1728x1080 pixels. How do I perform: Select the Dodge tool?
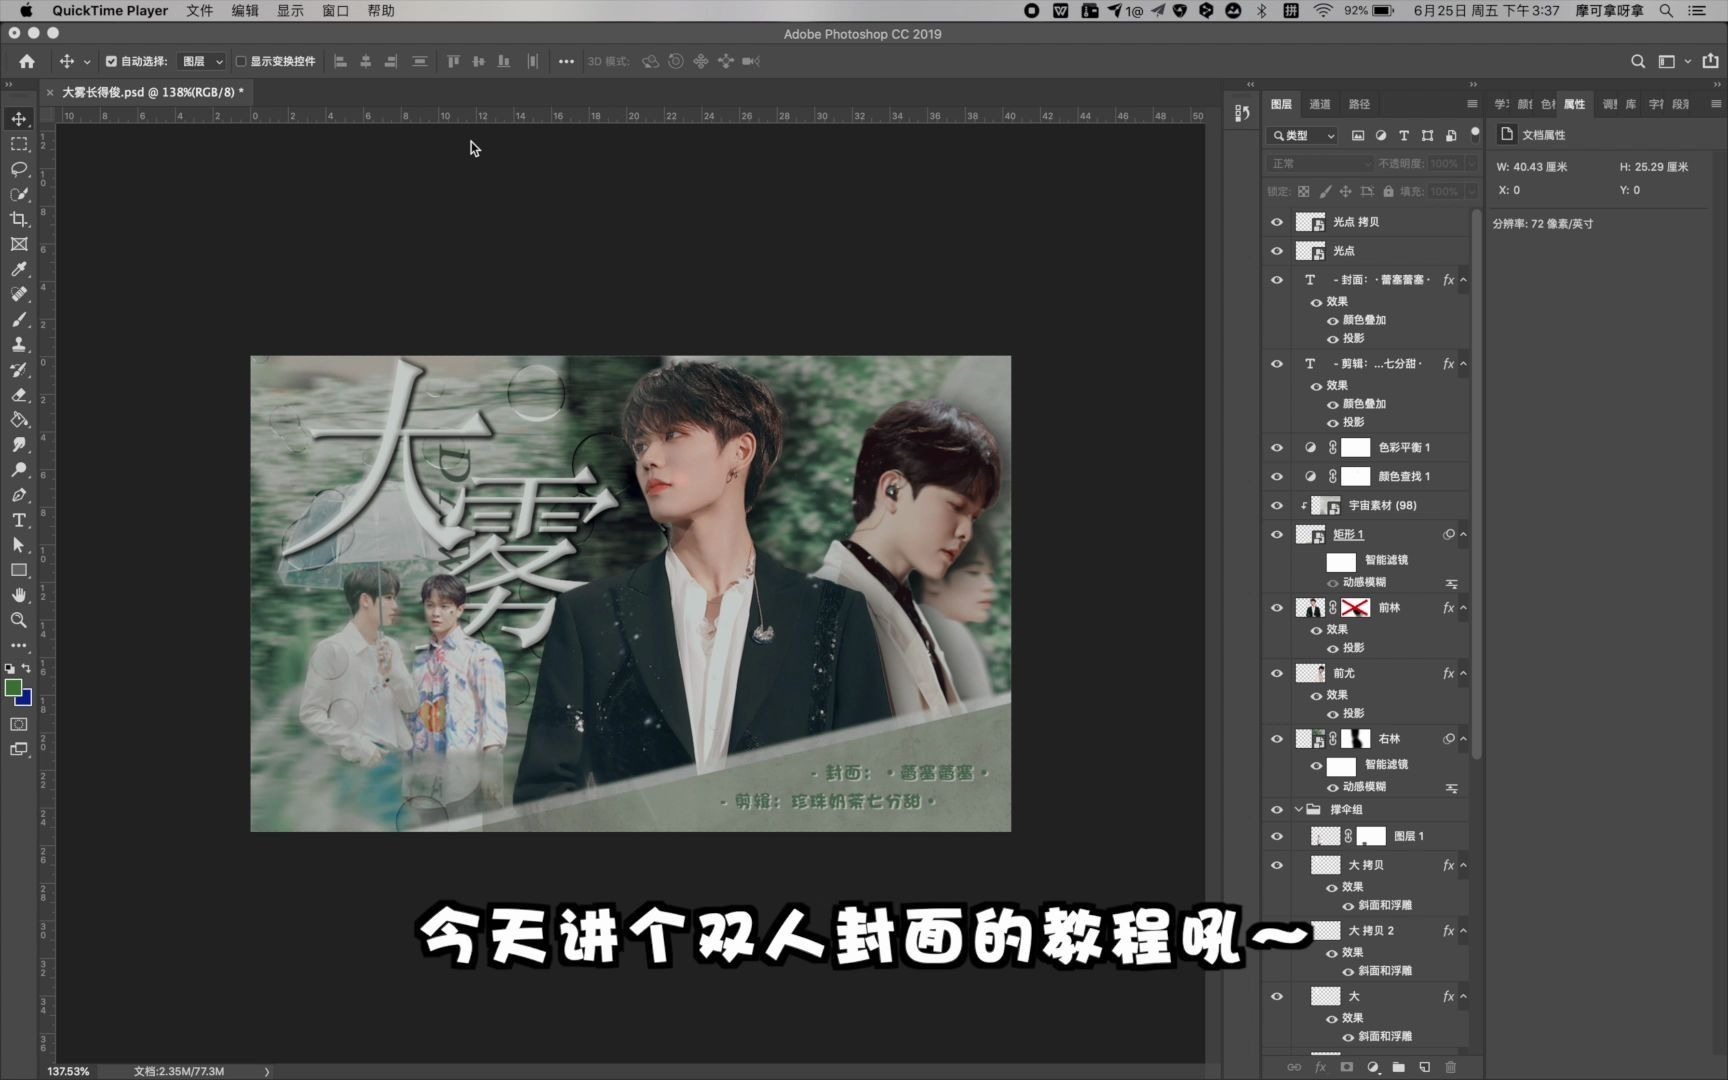19,470
